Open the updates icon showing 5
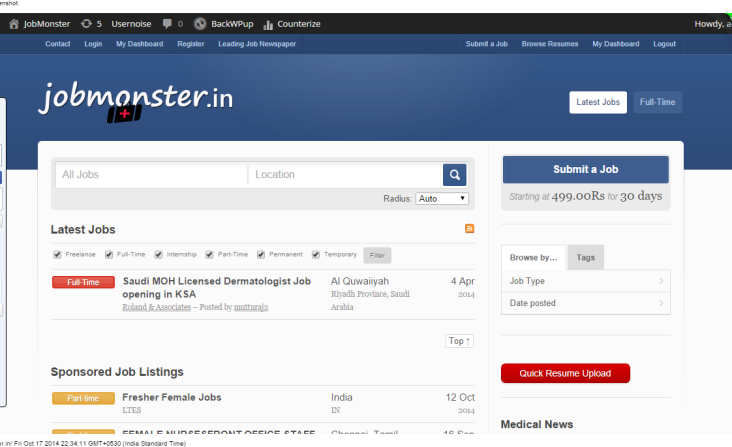 click(x=86, y=23)
